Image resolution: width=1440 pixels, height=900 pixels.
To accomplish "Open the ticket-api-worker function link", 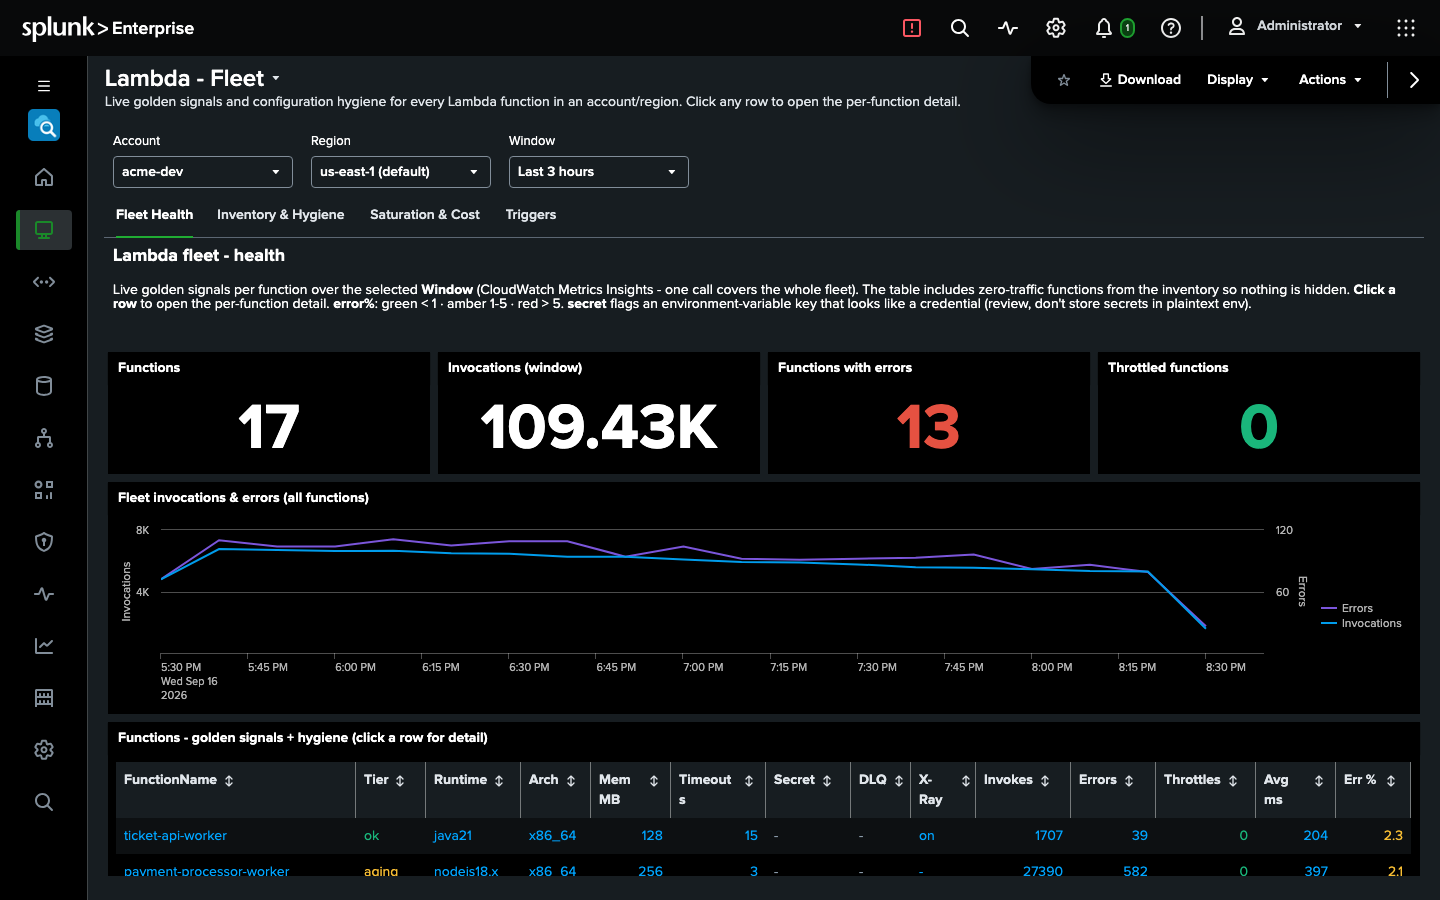I will [175, 836].
